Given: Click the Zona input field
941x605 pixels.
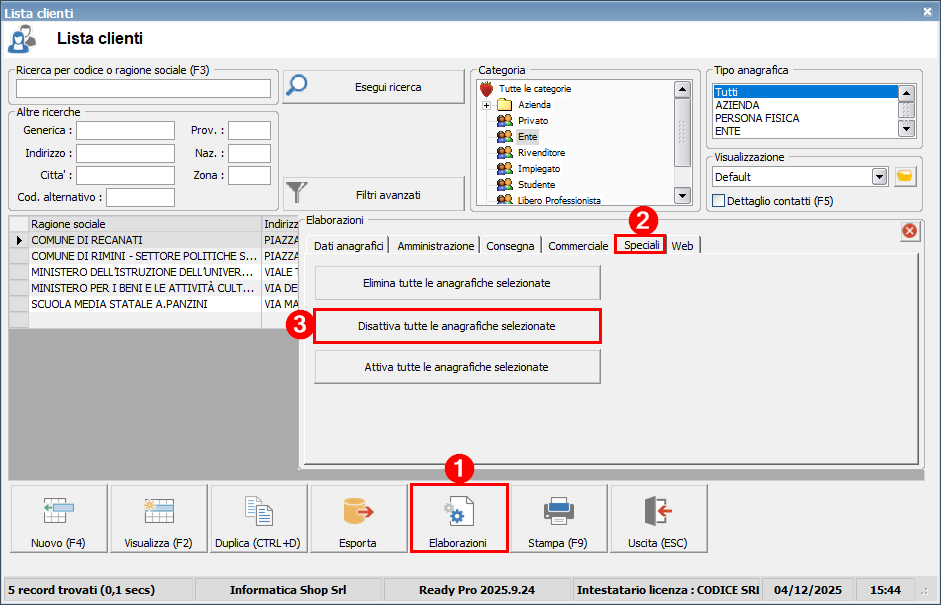Looking at the screenshot, I should 249,175.
